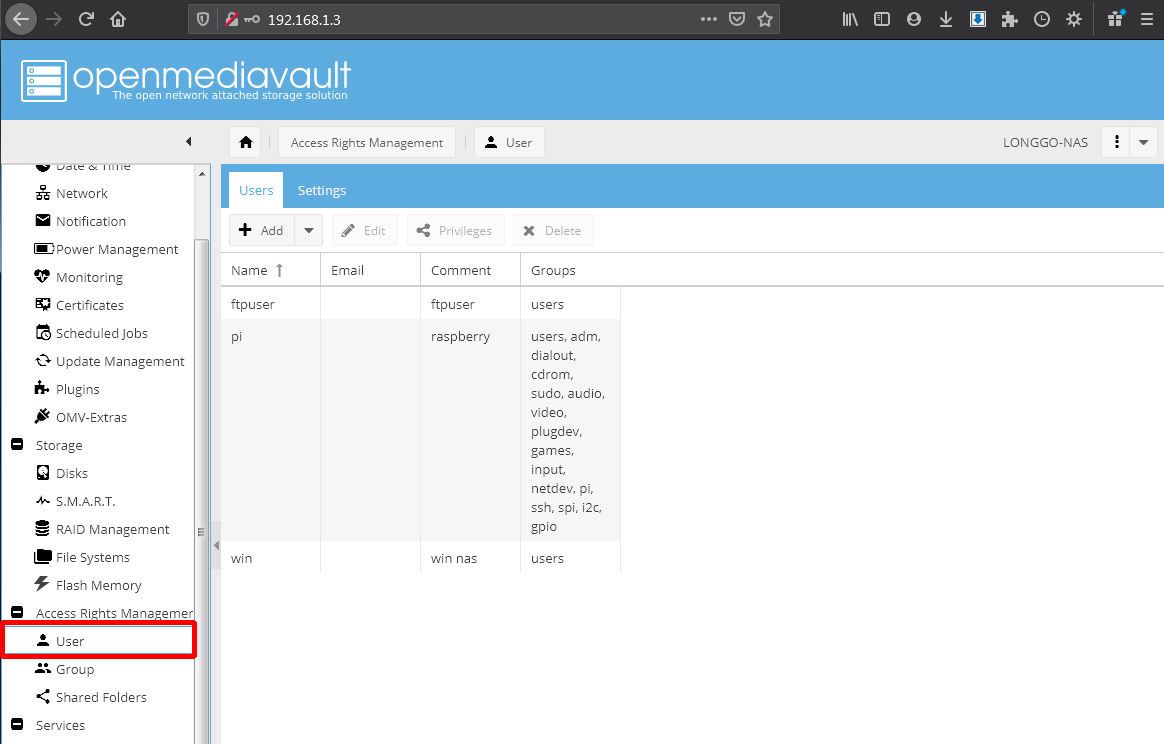
Task: Open Firefox hamburger menu
Action: [x=1147, y=19]
